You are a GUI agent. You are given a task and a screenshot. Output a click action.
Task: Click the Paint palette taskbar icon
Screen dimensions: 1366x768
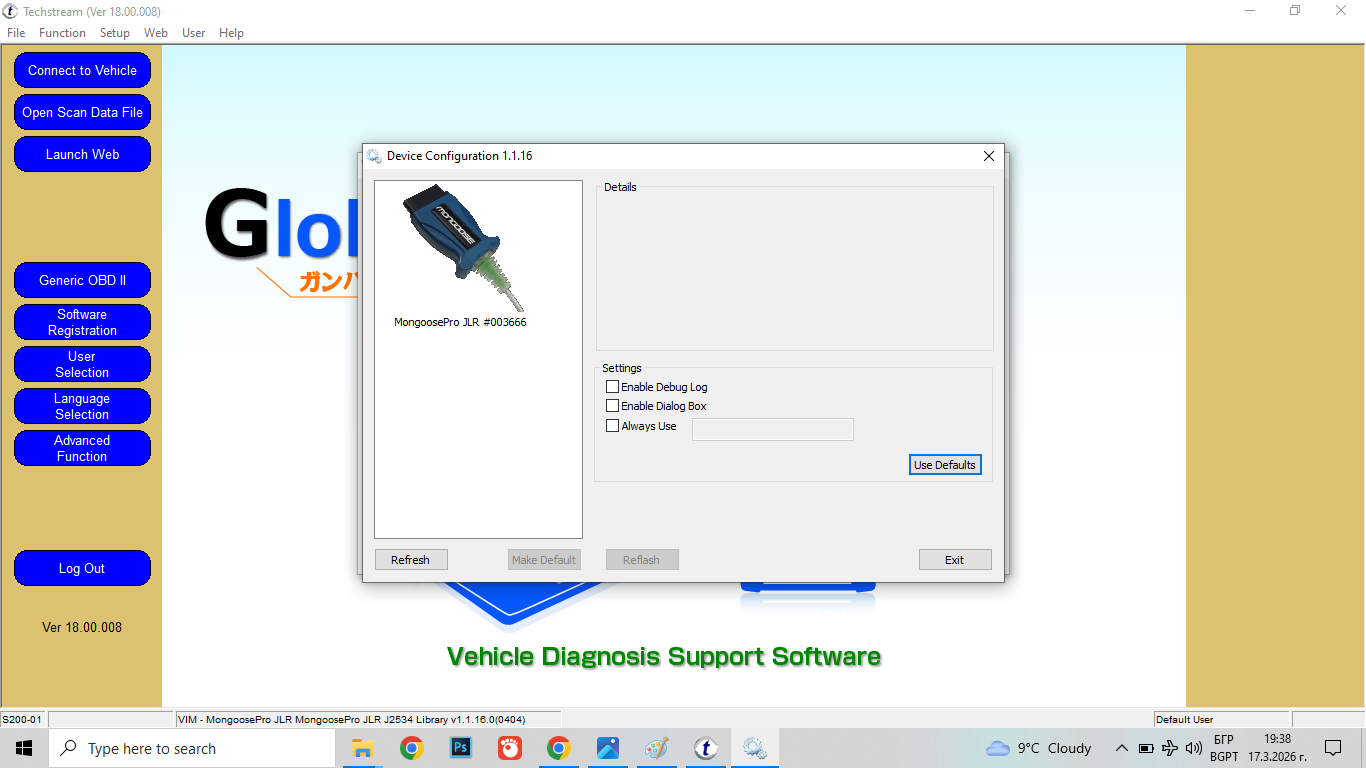(656, 748)
